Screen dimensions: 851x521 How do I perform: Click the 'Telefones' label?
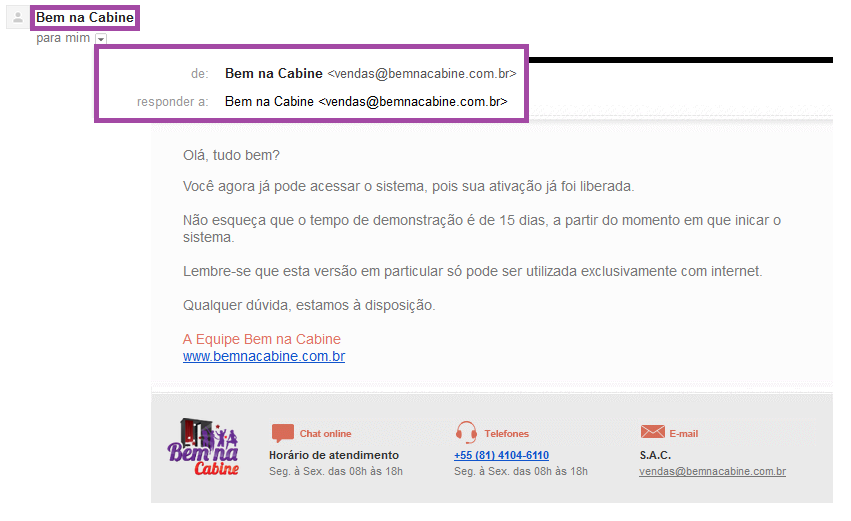click(506, 434)
